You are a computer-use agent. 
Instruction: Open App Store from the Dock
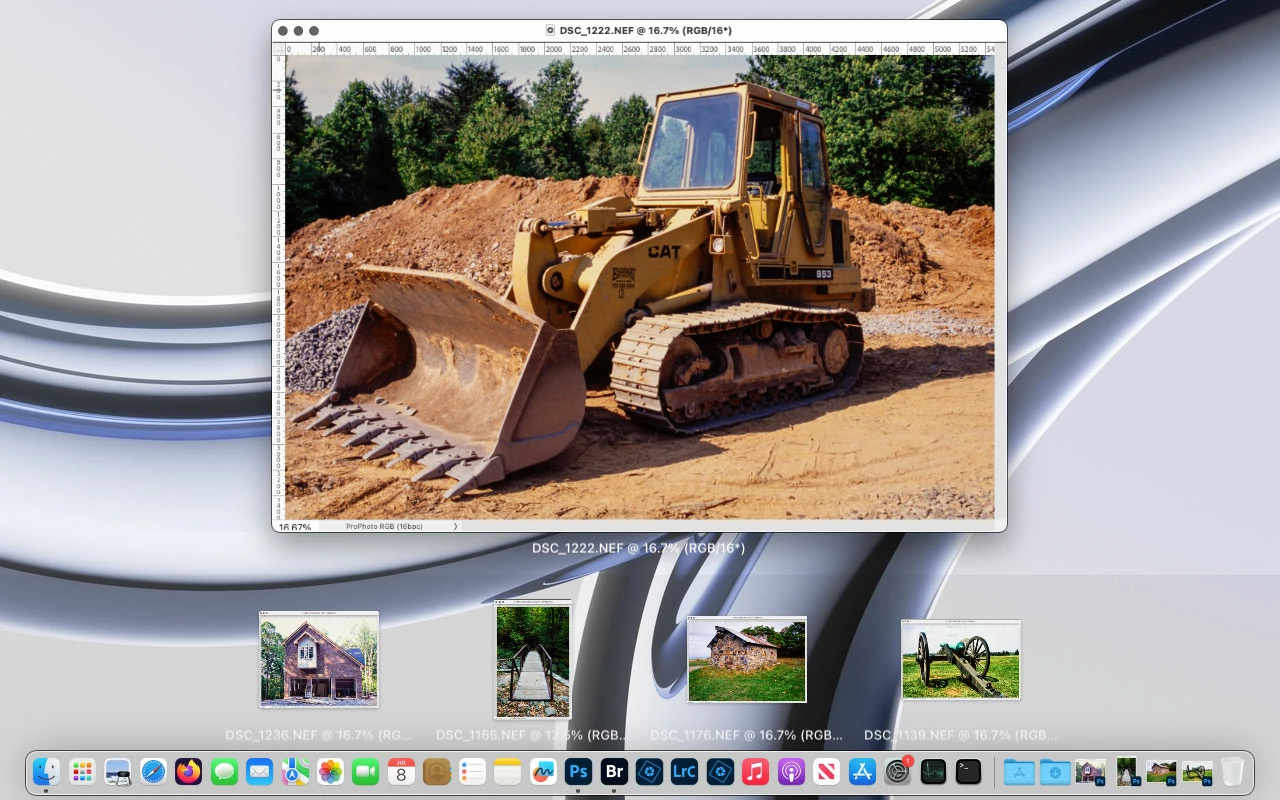click(862, 772)
